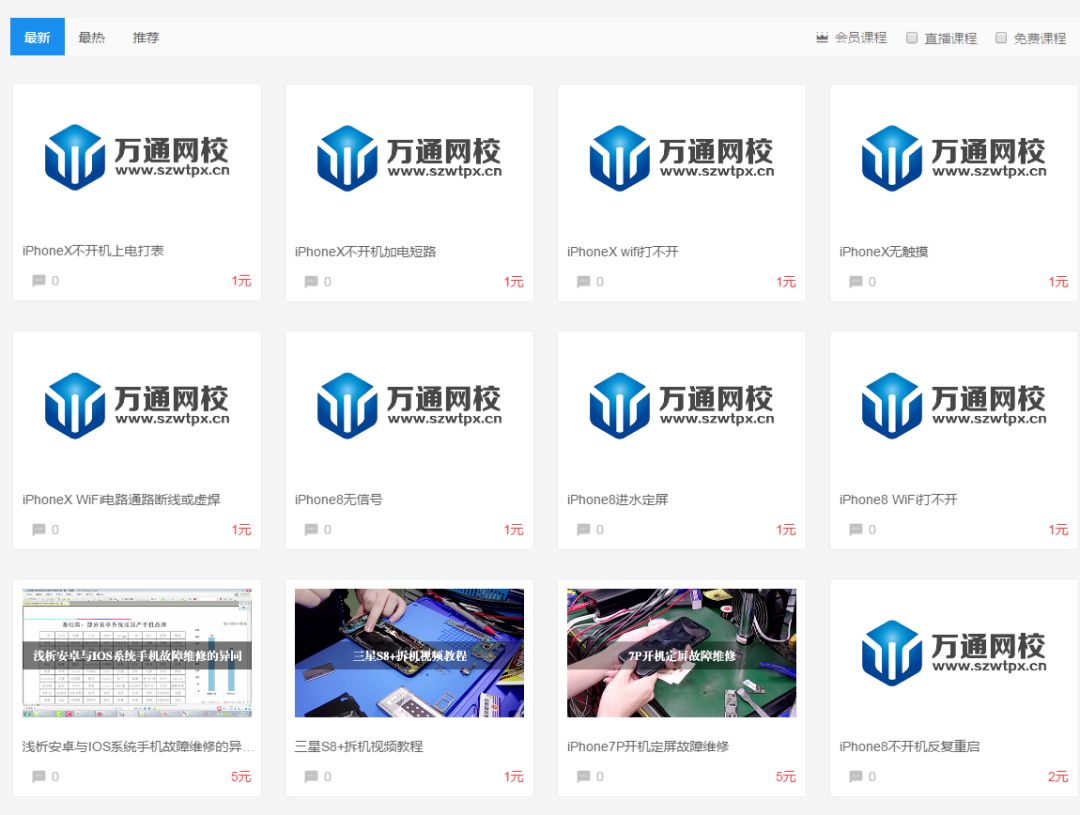Click comment icon under 三星S8+拆机视频教程
Viewport: 1080px width, 815px height.
click(311, 776)
